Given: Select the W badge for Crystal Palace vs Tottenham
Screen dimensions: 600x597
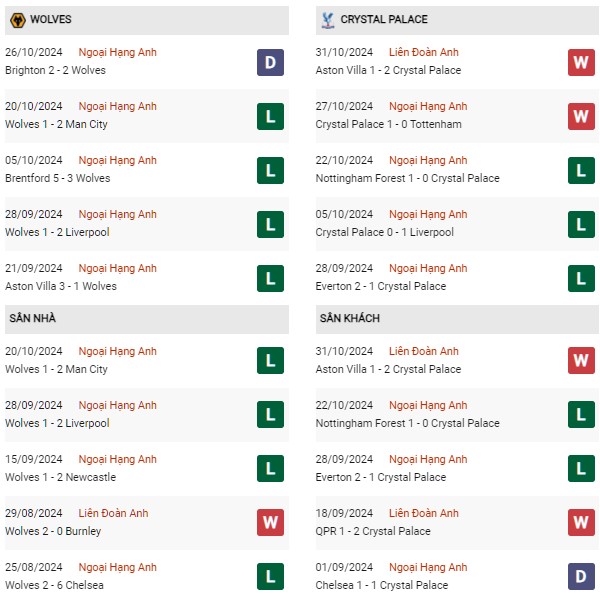Looking at the screenshot, I should [581, 116].
